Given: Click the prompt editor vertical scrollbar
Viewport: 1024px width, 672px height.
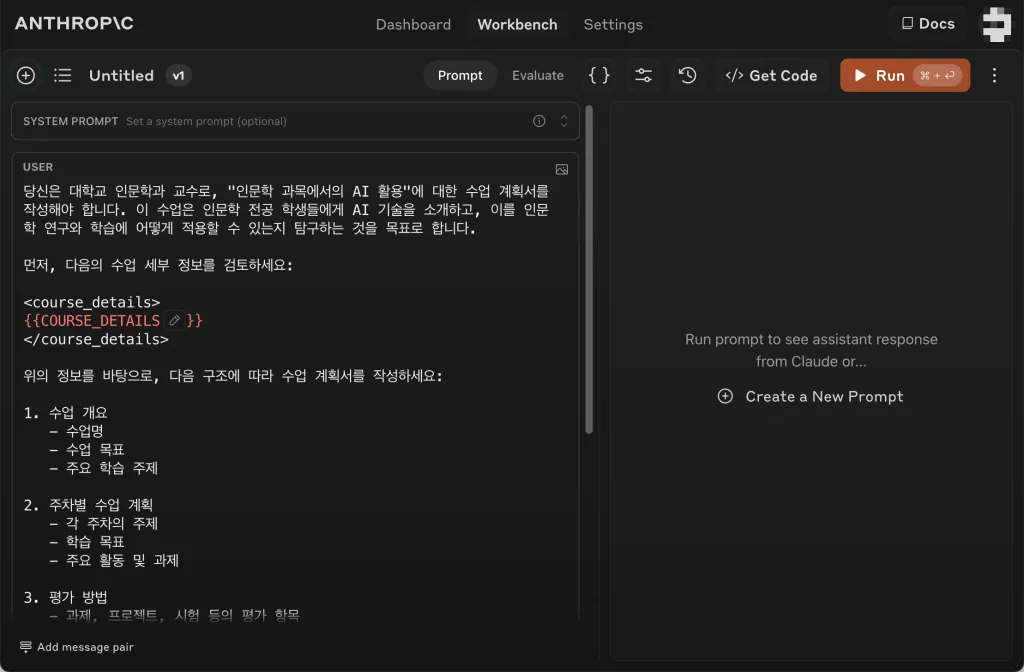Looking at the screenshot, I should [589, 270].
